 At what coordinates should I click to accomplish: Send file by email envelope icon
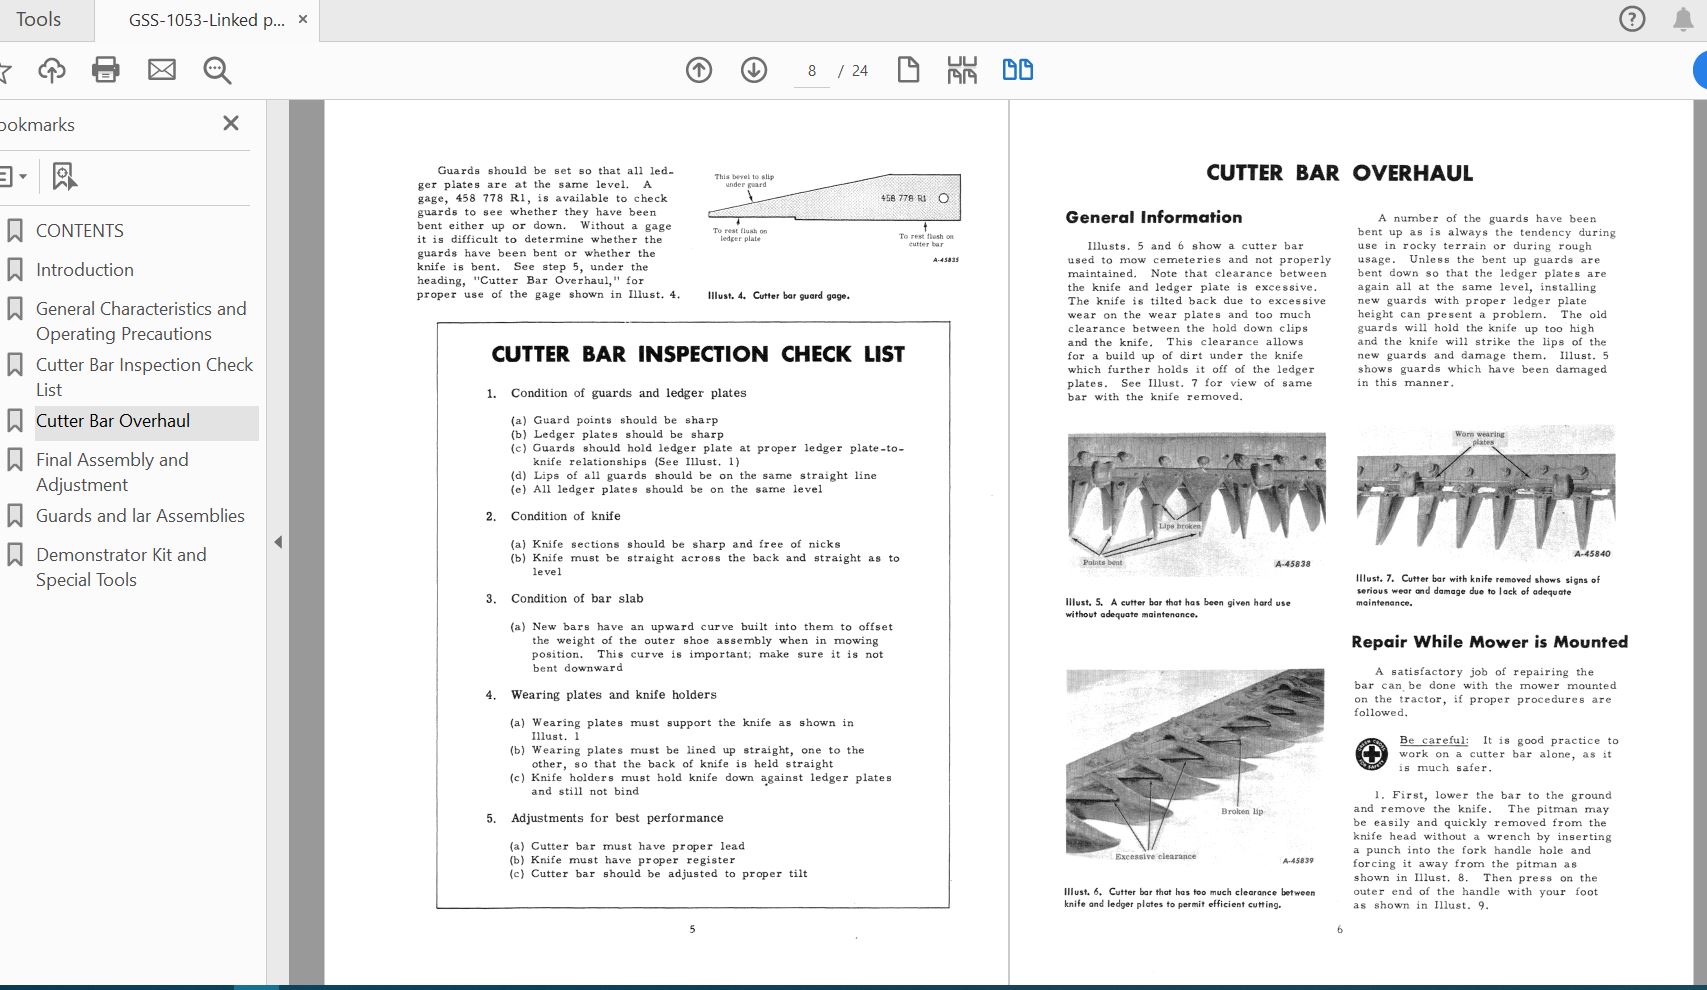[x=162, y=70]
